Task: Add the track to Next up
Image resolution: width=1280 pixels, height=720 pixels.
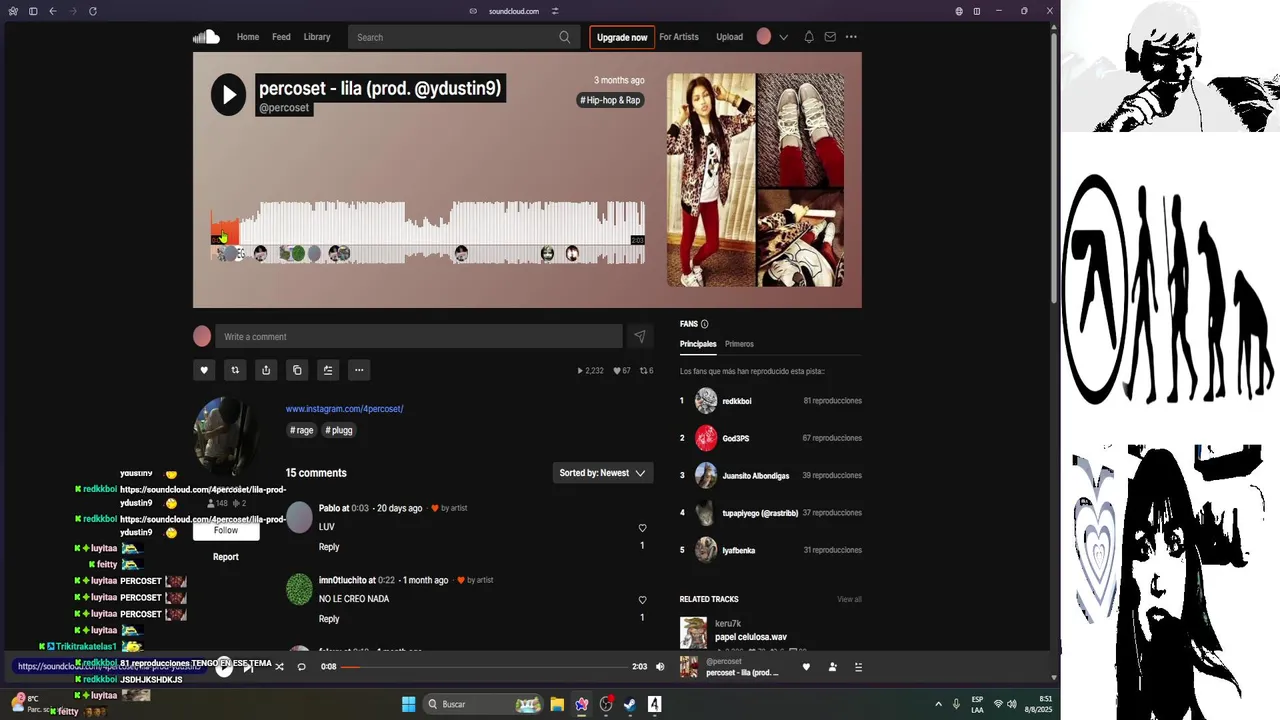Action: click(328, 370)
